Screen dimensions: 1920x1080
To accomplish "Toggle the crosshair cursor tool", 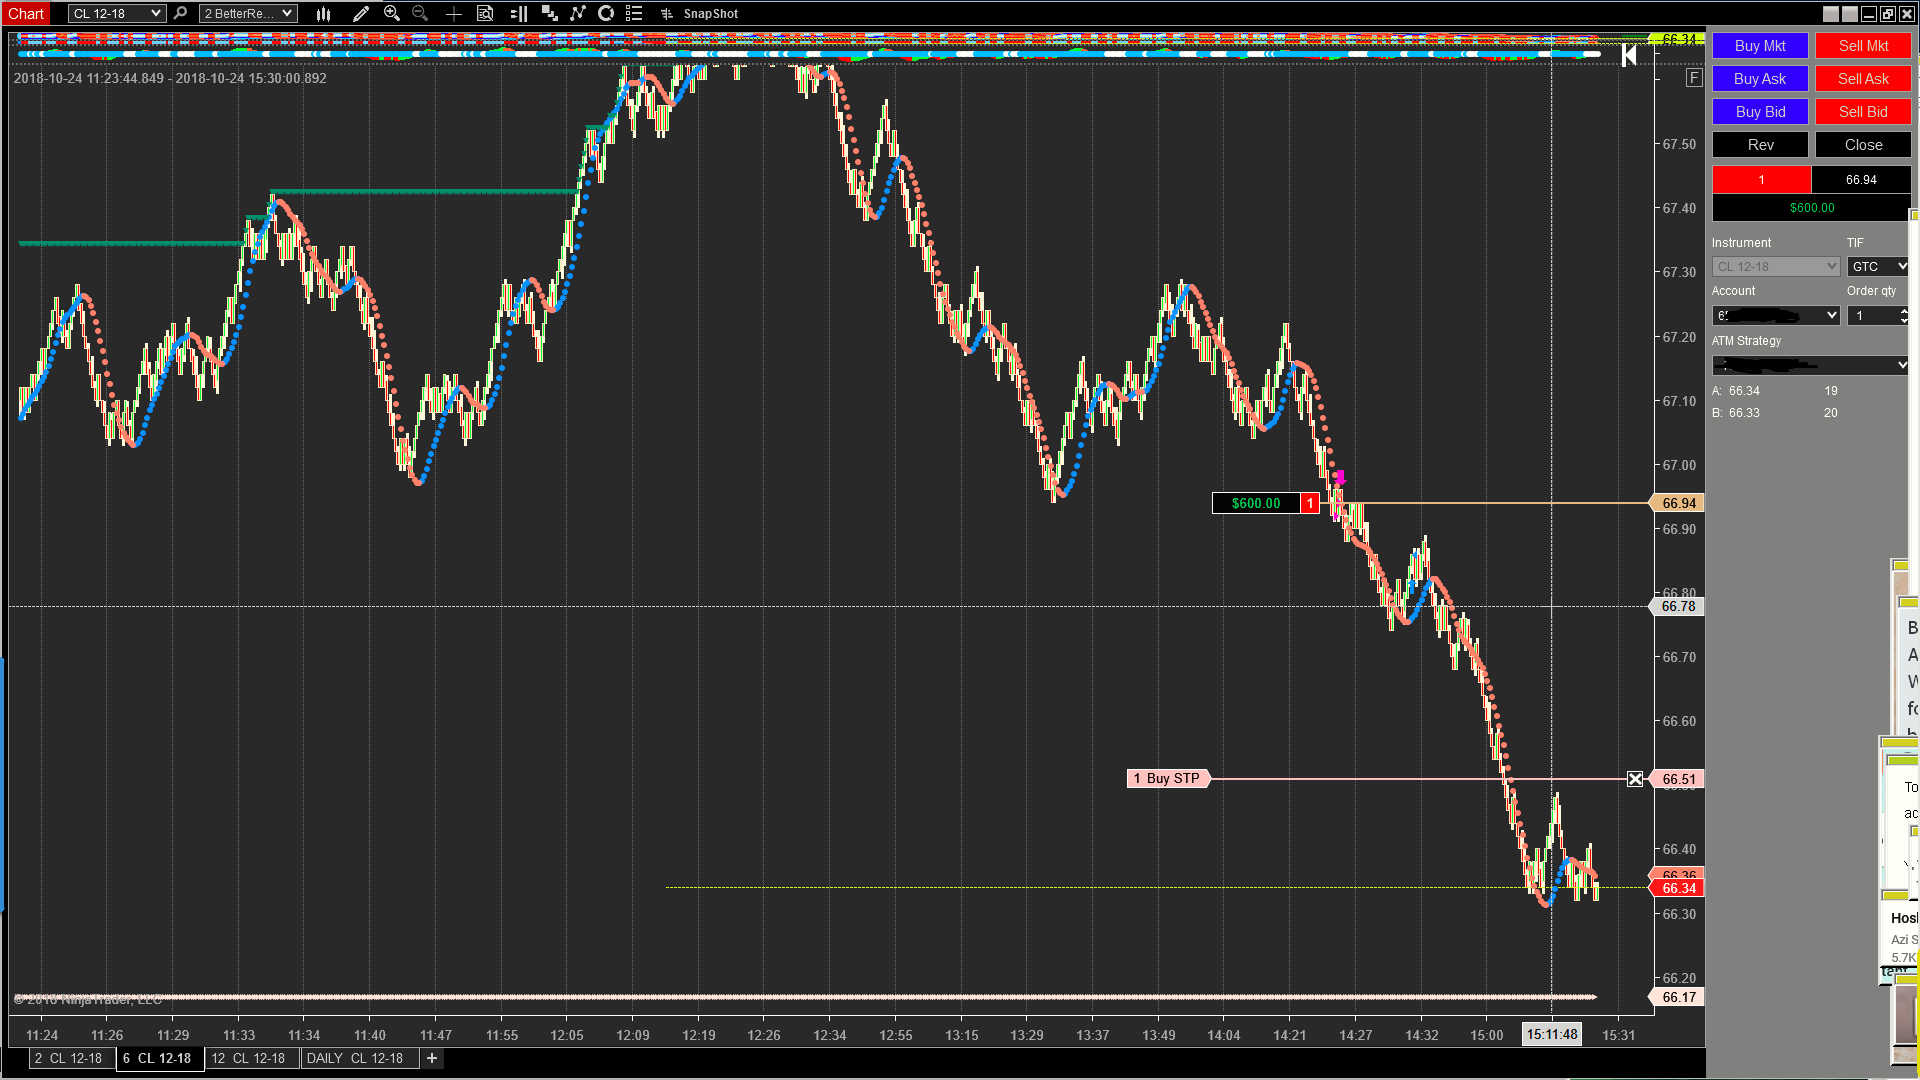I will (453, 14).
